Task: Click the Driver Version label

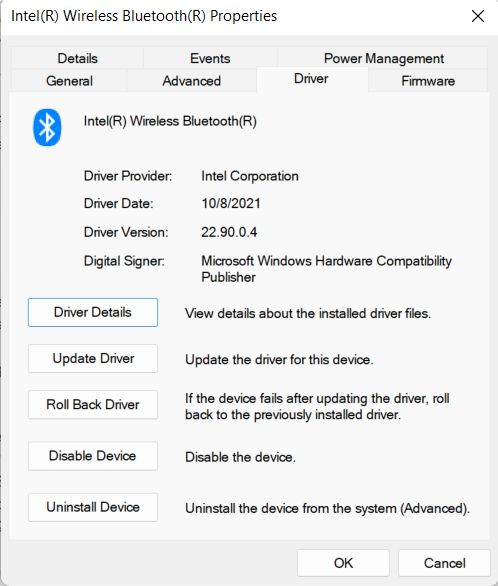Action: coord(126,232)
